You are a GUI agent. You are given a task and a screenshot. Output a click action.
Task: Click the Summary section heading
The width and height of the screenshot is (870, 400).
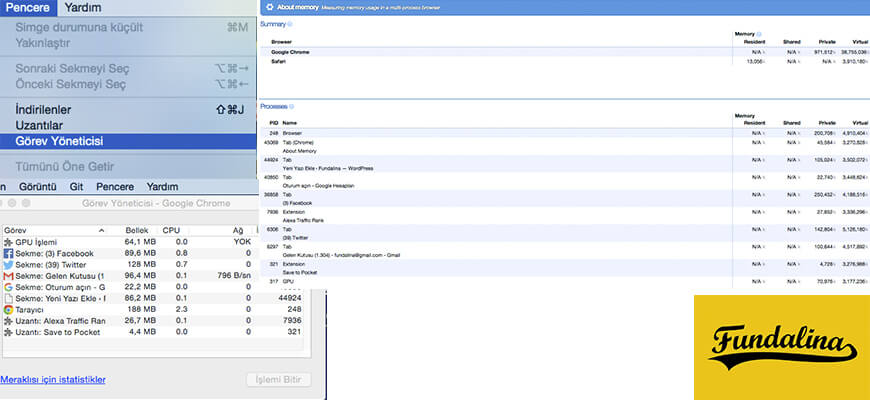(x=273, y=24)
